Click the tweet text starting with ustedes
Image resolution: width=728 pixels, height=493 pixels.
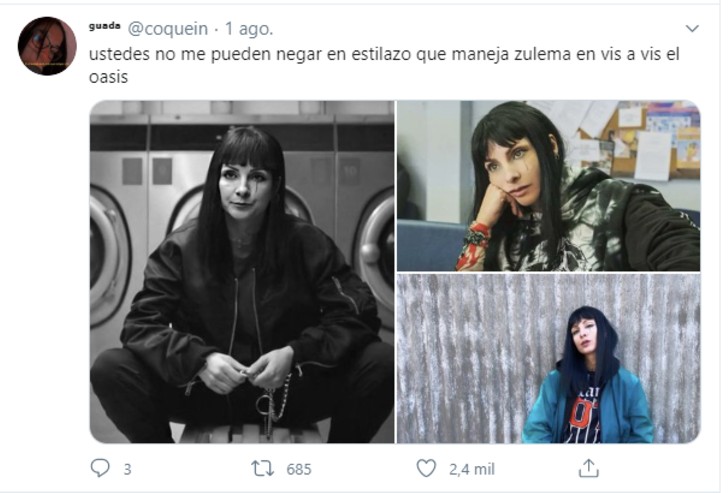click(x=384, y=65)
